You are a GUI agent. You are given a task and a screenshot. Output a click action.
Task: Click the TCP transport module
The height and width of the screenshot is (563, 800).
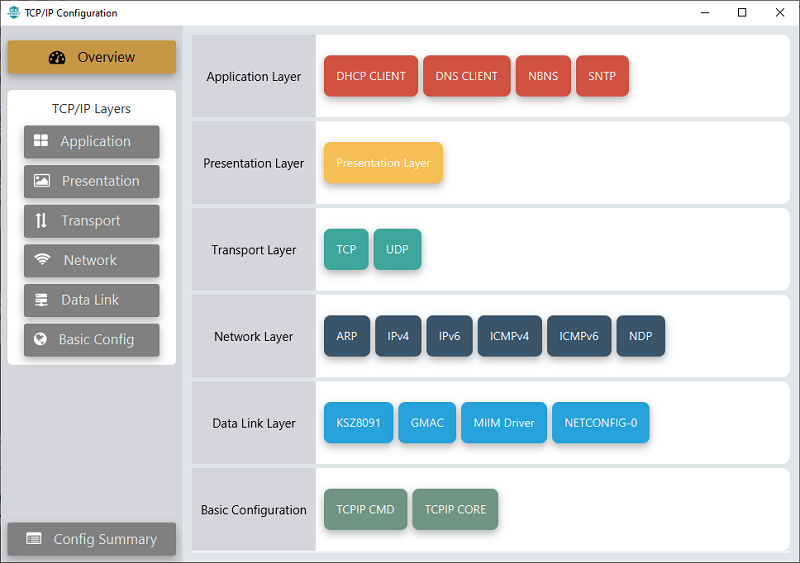click(x=346, y=250)
